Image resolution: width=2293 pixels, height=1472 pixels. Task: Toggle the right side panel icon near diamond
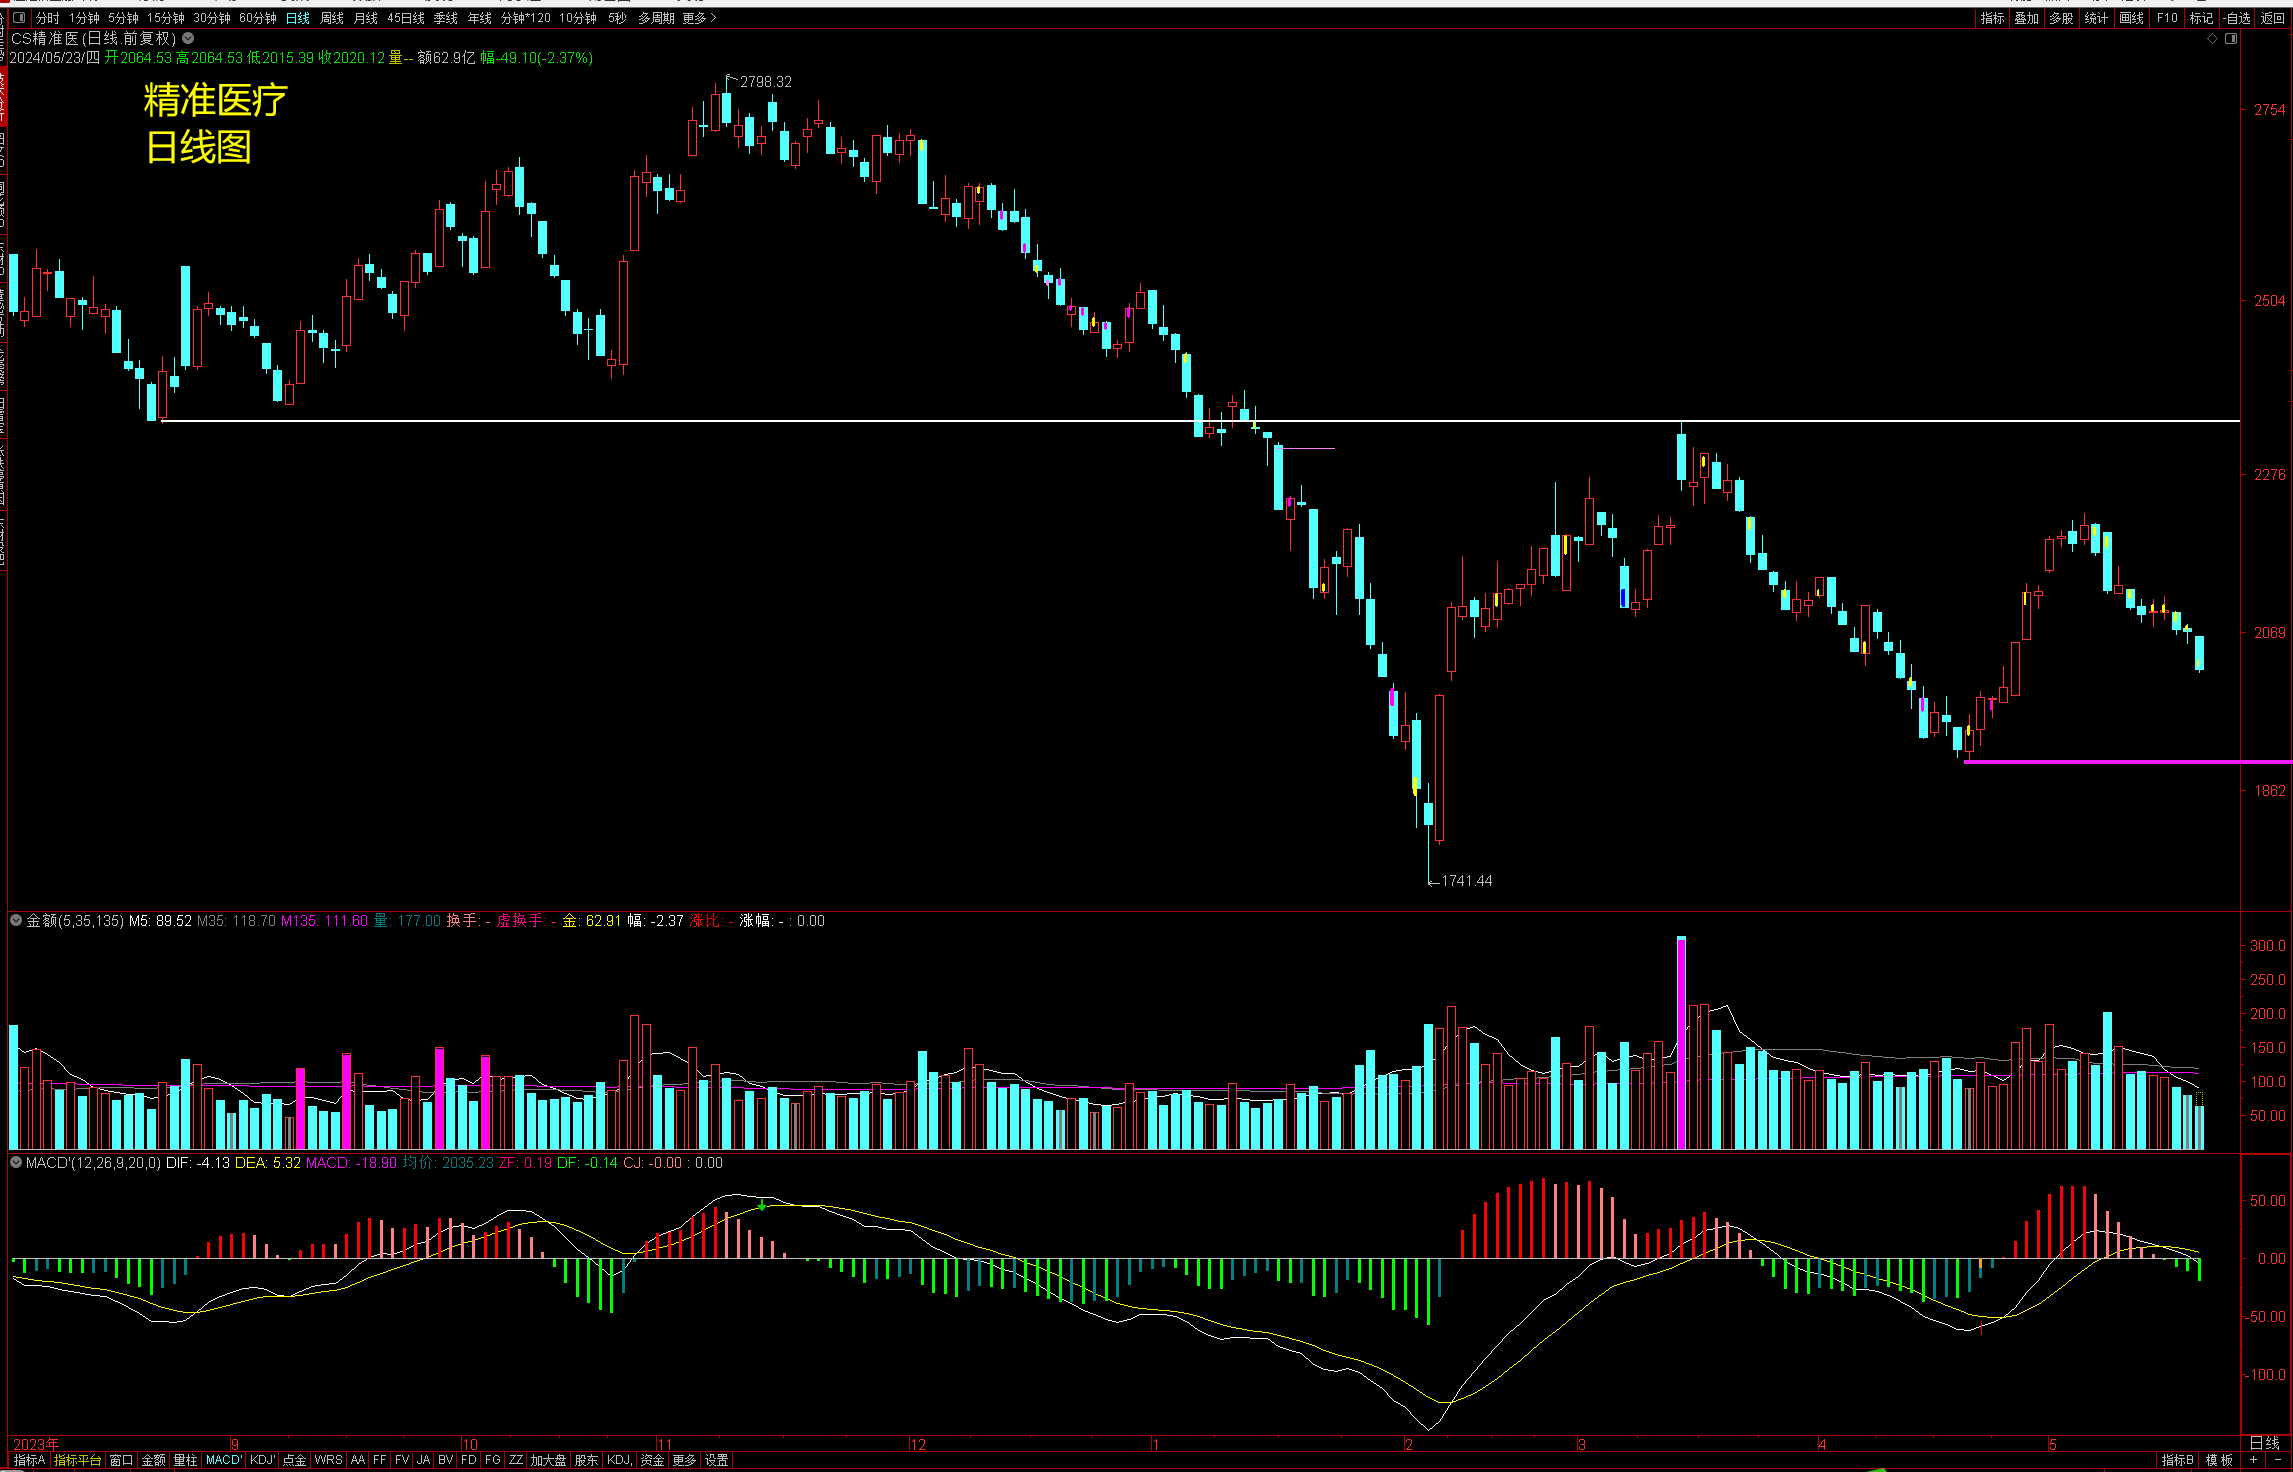2231,39
